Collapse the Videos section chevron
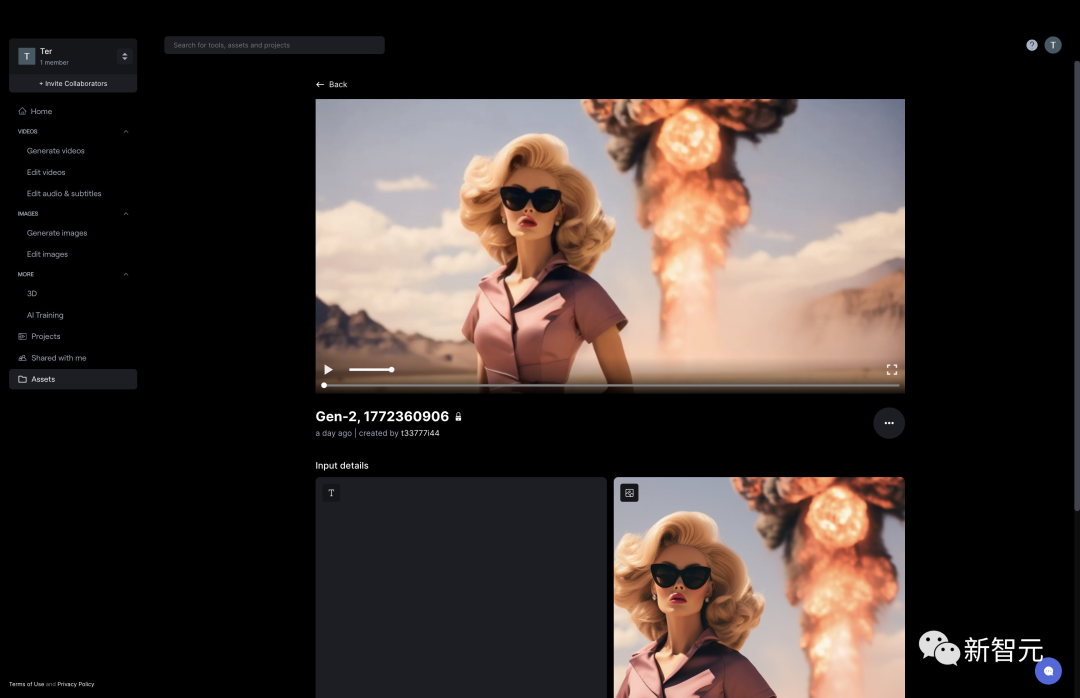This screenshot has width=1080, height=698. coord(126,132)
